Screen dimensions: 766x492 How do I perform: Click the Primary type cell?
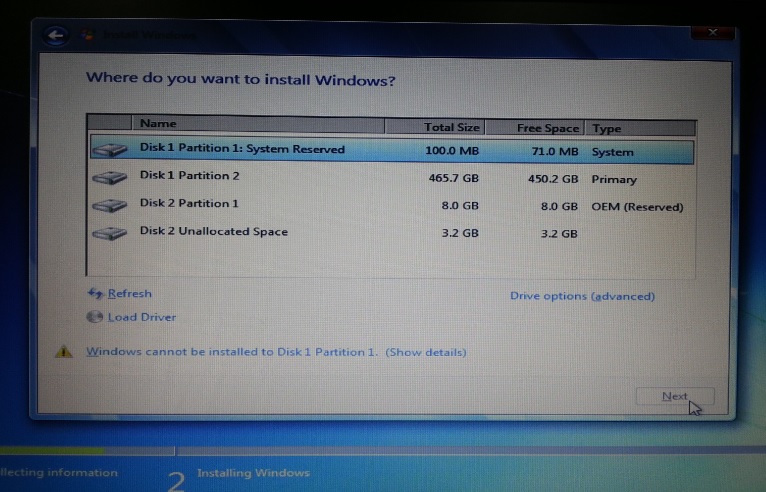[x=614, y=179]
